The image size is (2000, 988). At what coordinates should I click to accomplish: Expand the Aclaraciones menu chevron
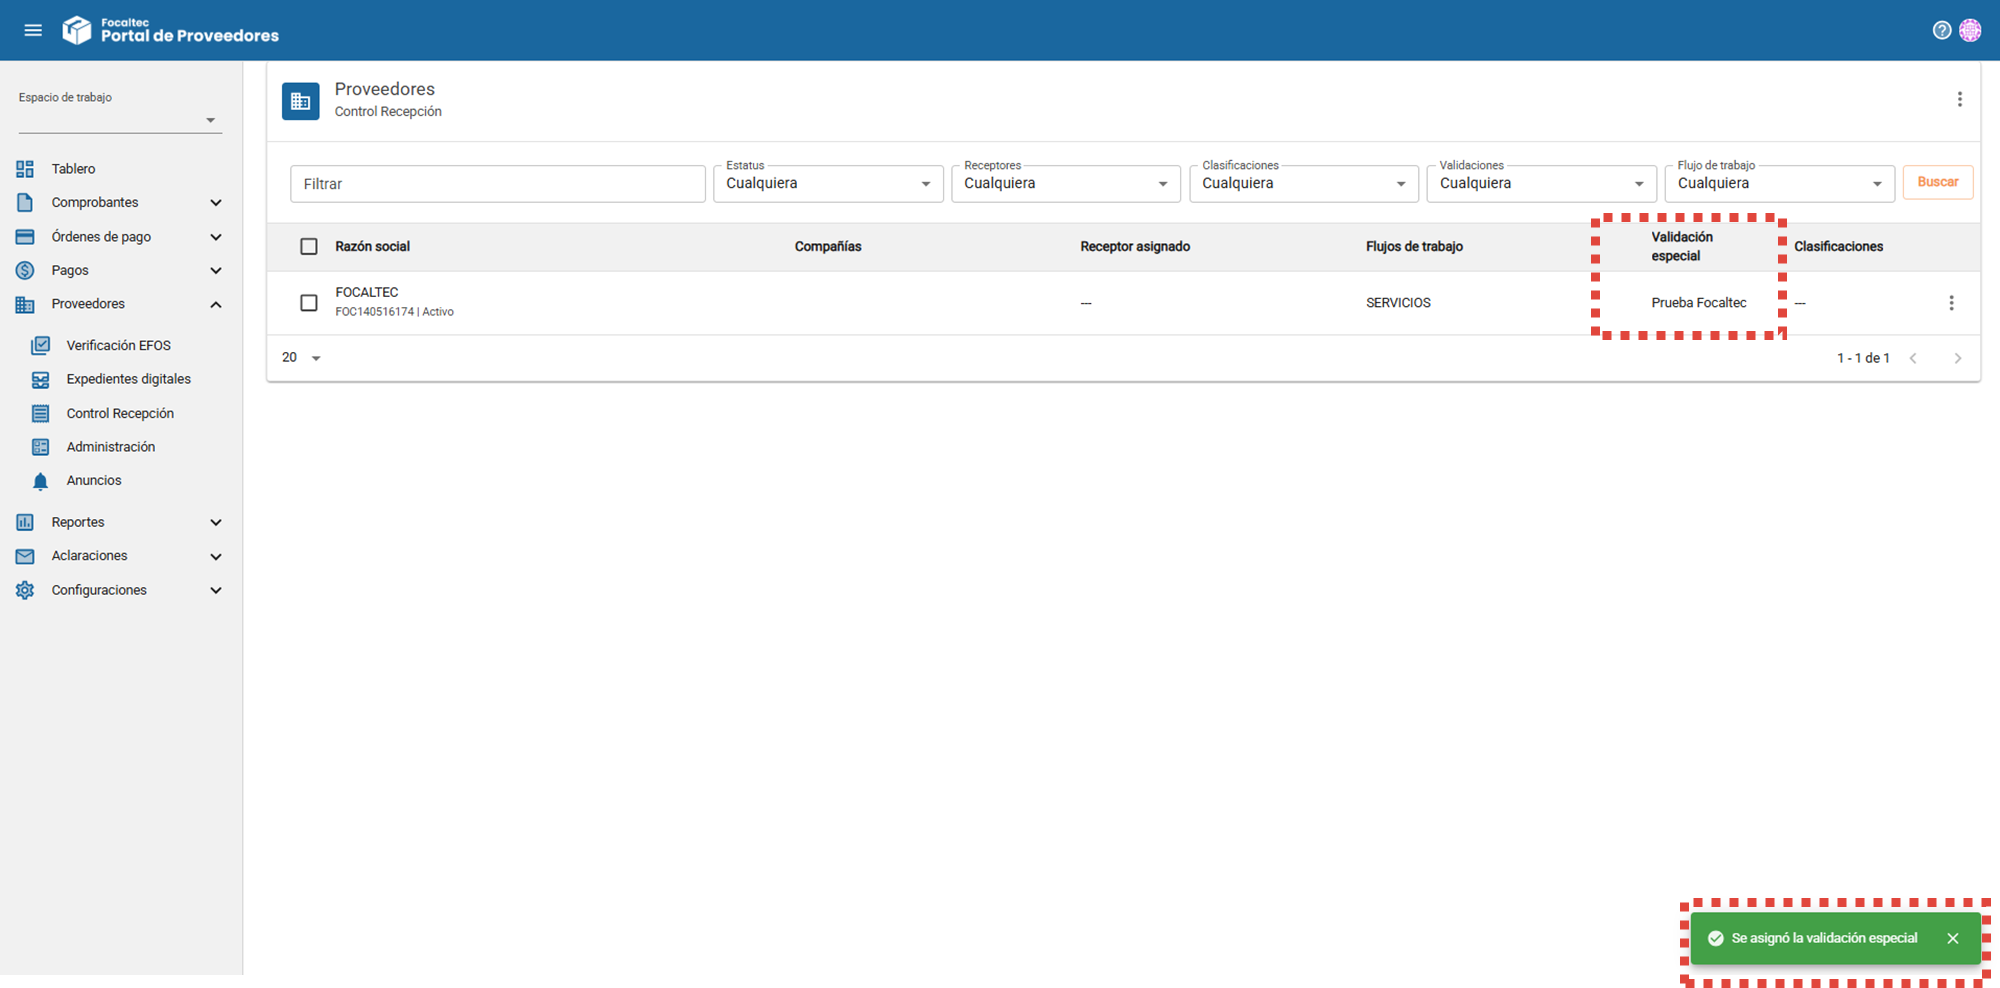coord(216,556)
